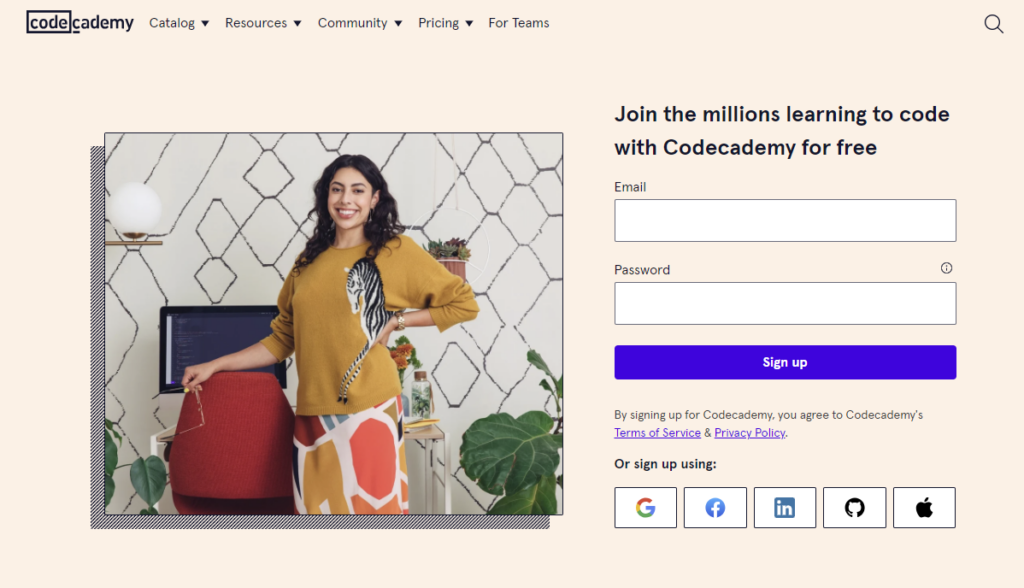Screen dimensions: 1024x588
Task: Go to For Teams page
Action: click(519, 23)
